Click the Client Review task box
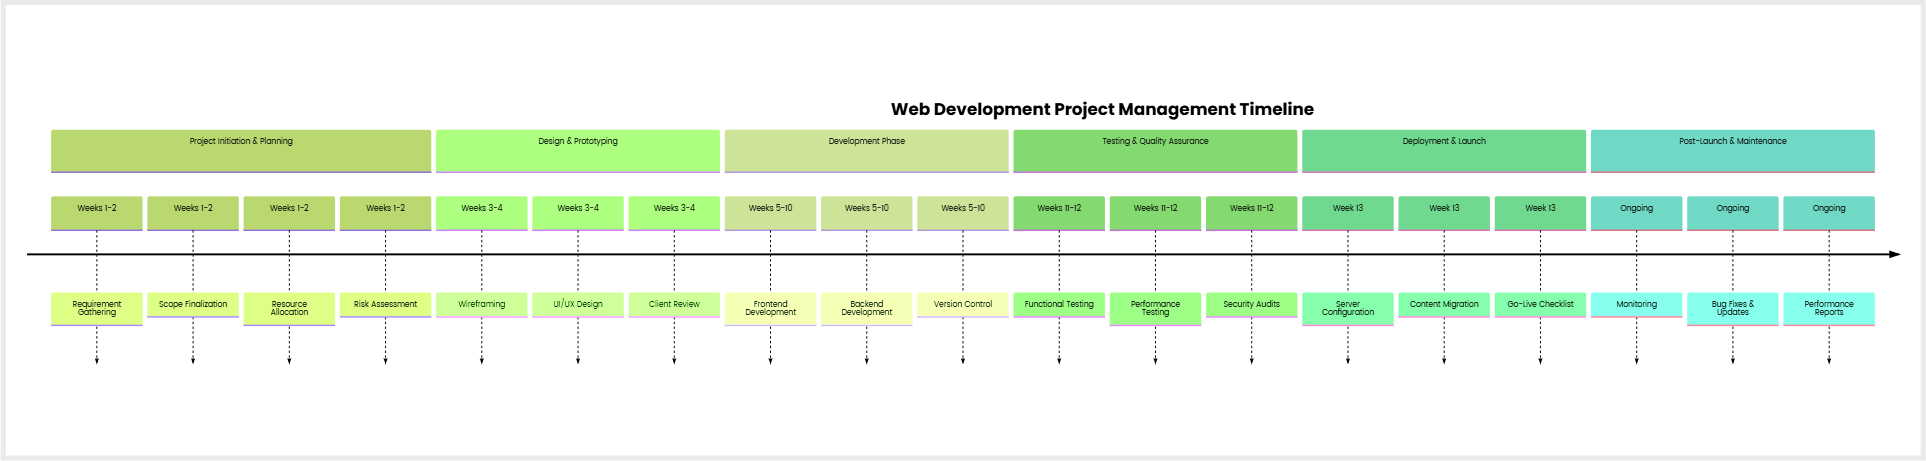The image size is (1926, 461). click(674, 304)
